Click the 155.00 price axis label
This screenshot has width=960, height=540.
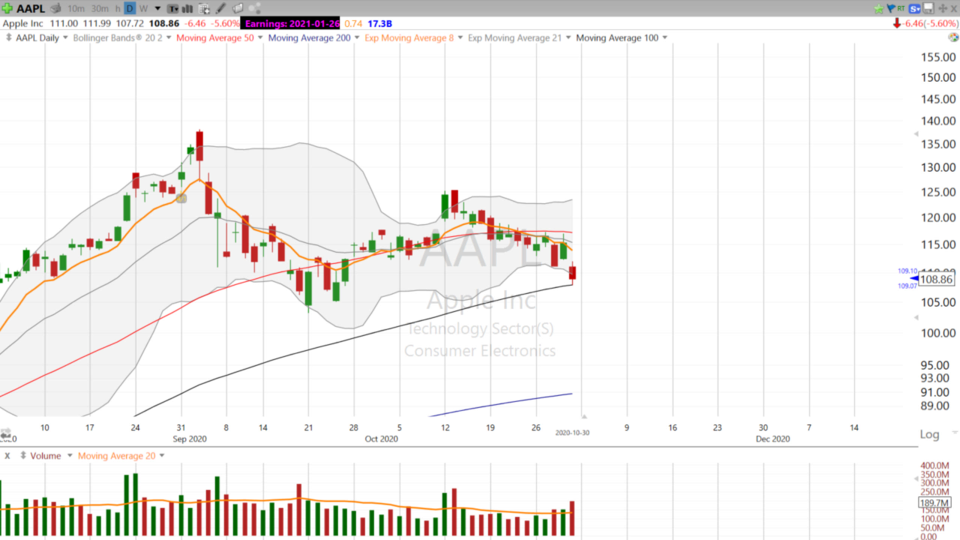pos(938,57)
